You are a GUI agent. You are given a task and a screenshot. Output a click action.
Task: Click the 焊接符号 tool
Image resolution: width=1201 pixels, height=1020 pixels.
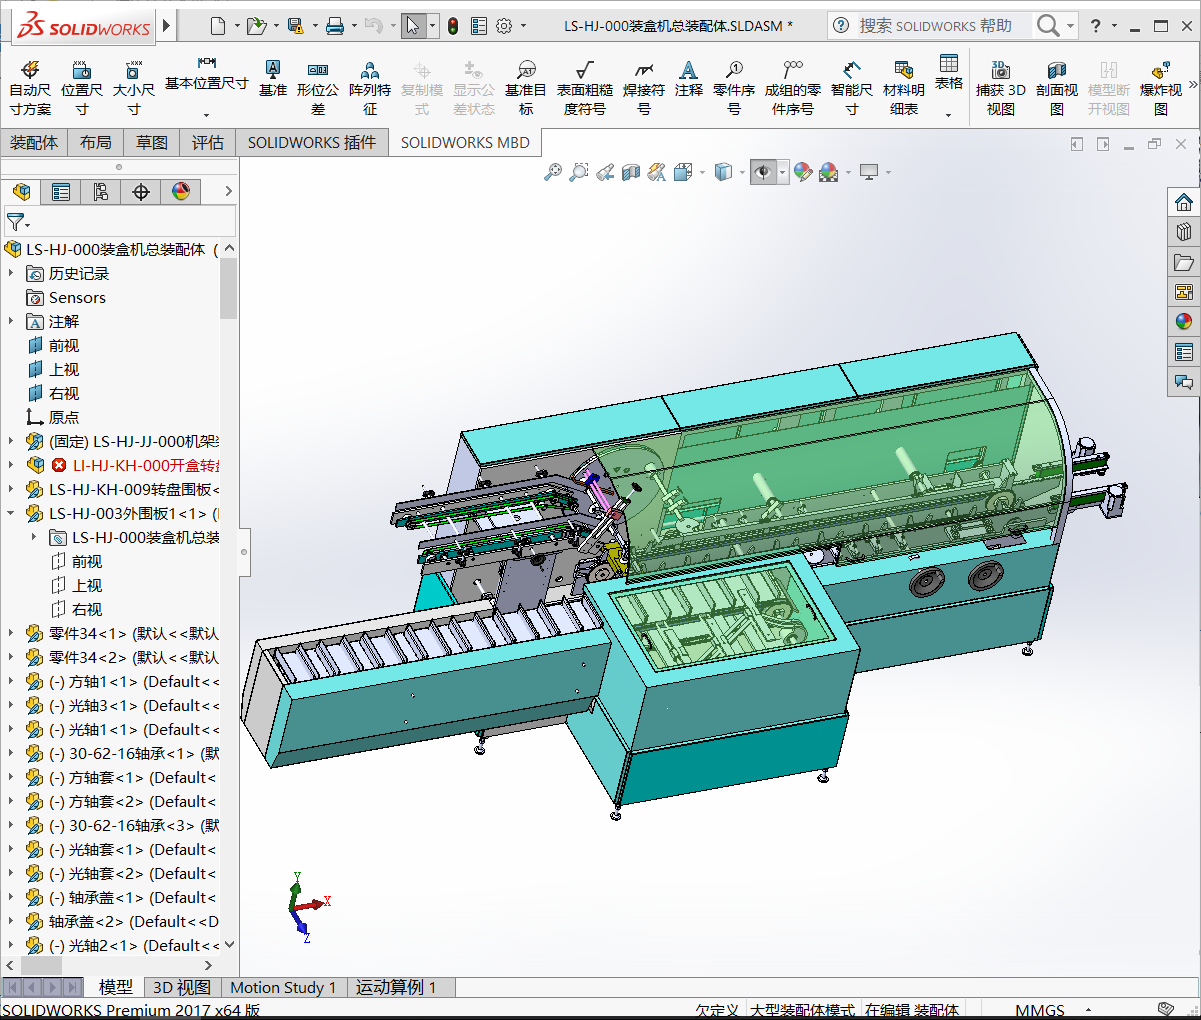(x=644, y=87)
